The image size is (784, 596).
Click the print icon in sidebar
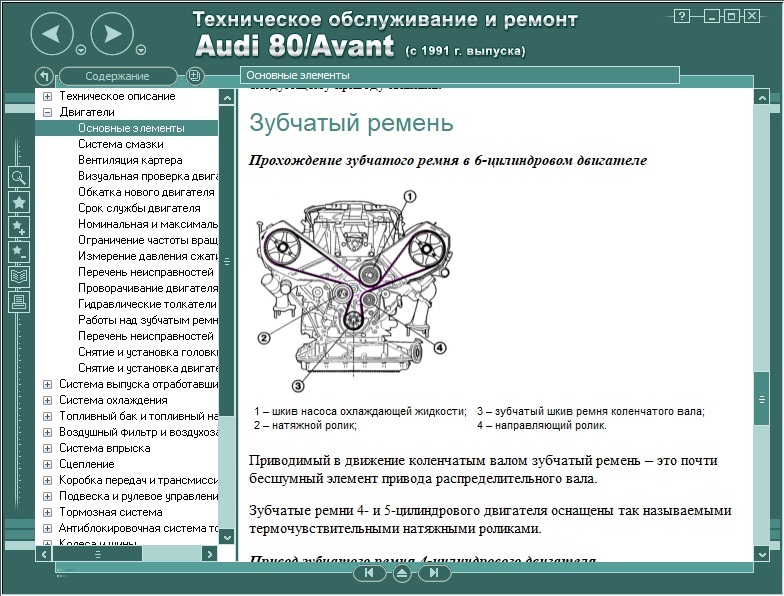[19, 302]
